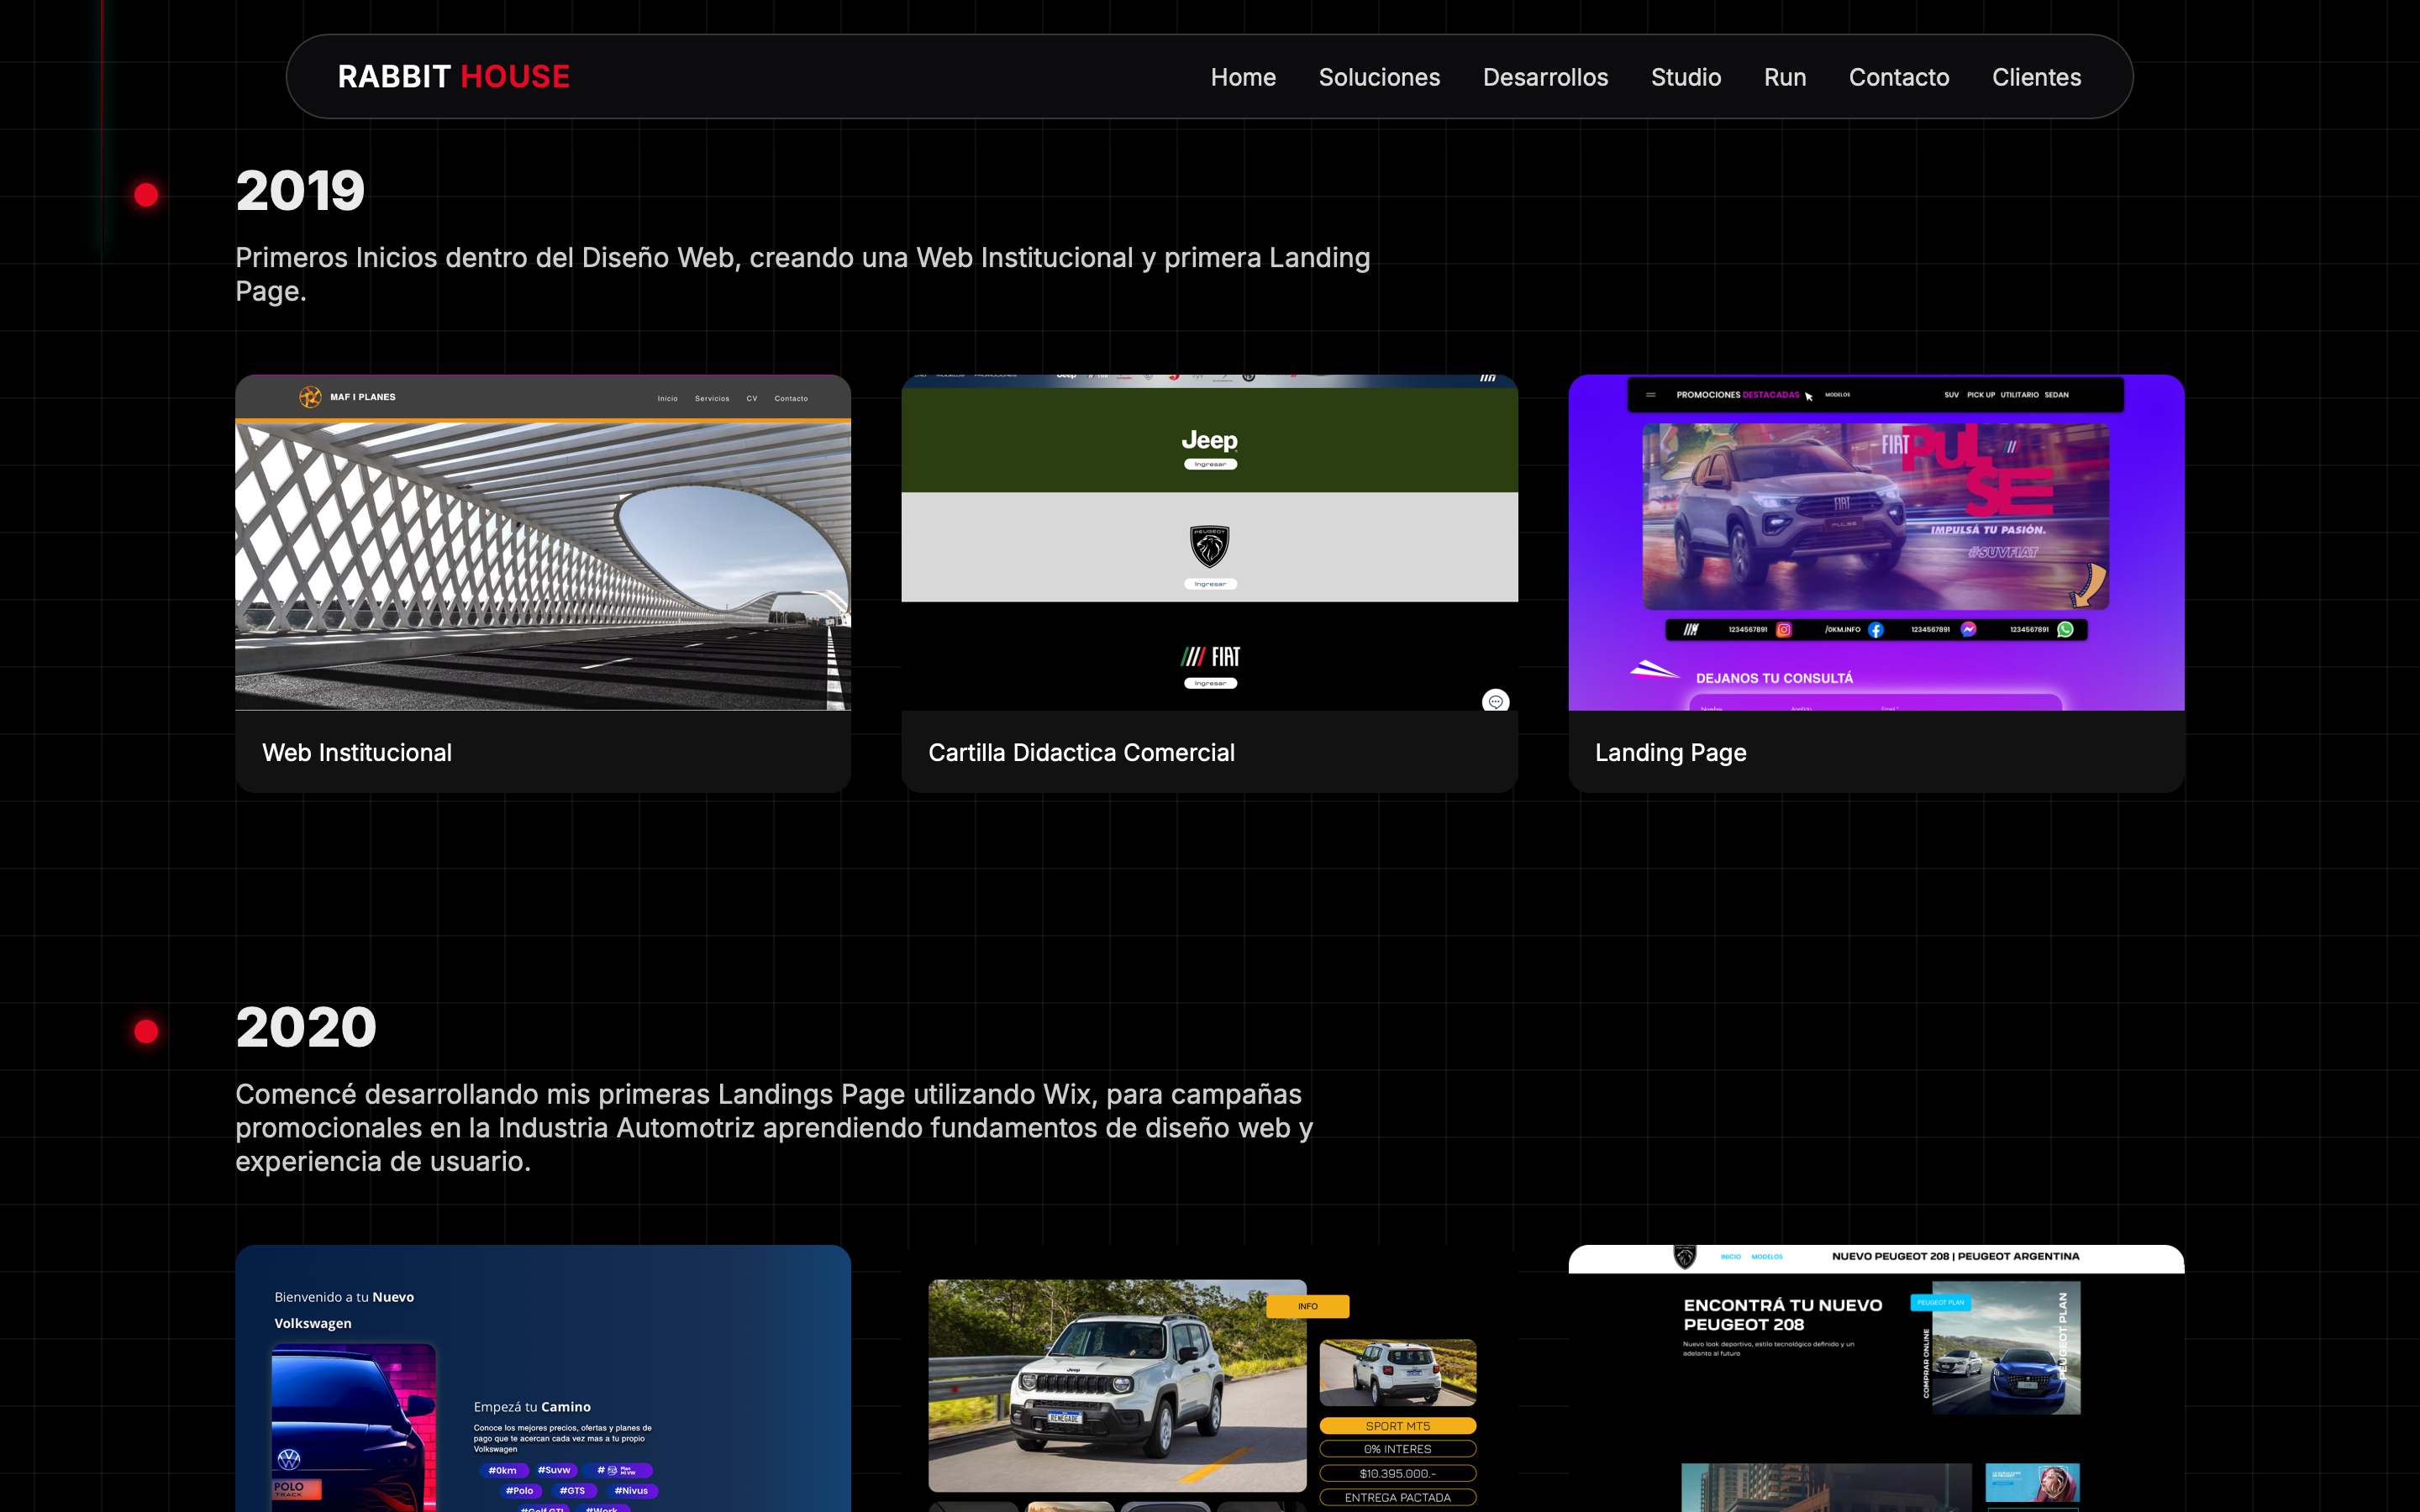Click the orange arrow on Fiat Pulse banner
The height and width of the screenshot is (1512, 2420).
click(x=2088, y=585)
